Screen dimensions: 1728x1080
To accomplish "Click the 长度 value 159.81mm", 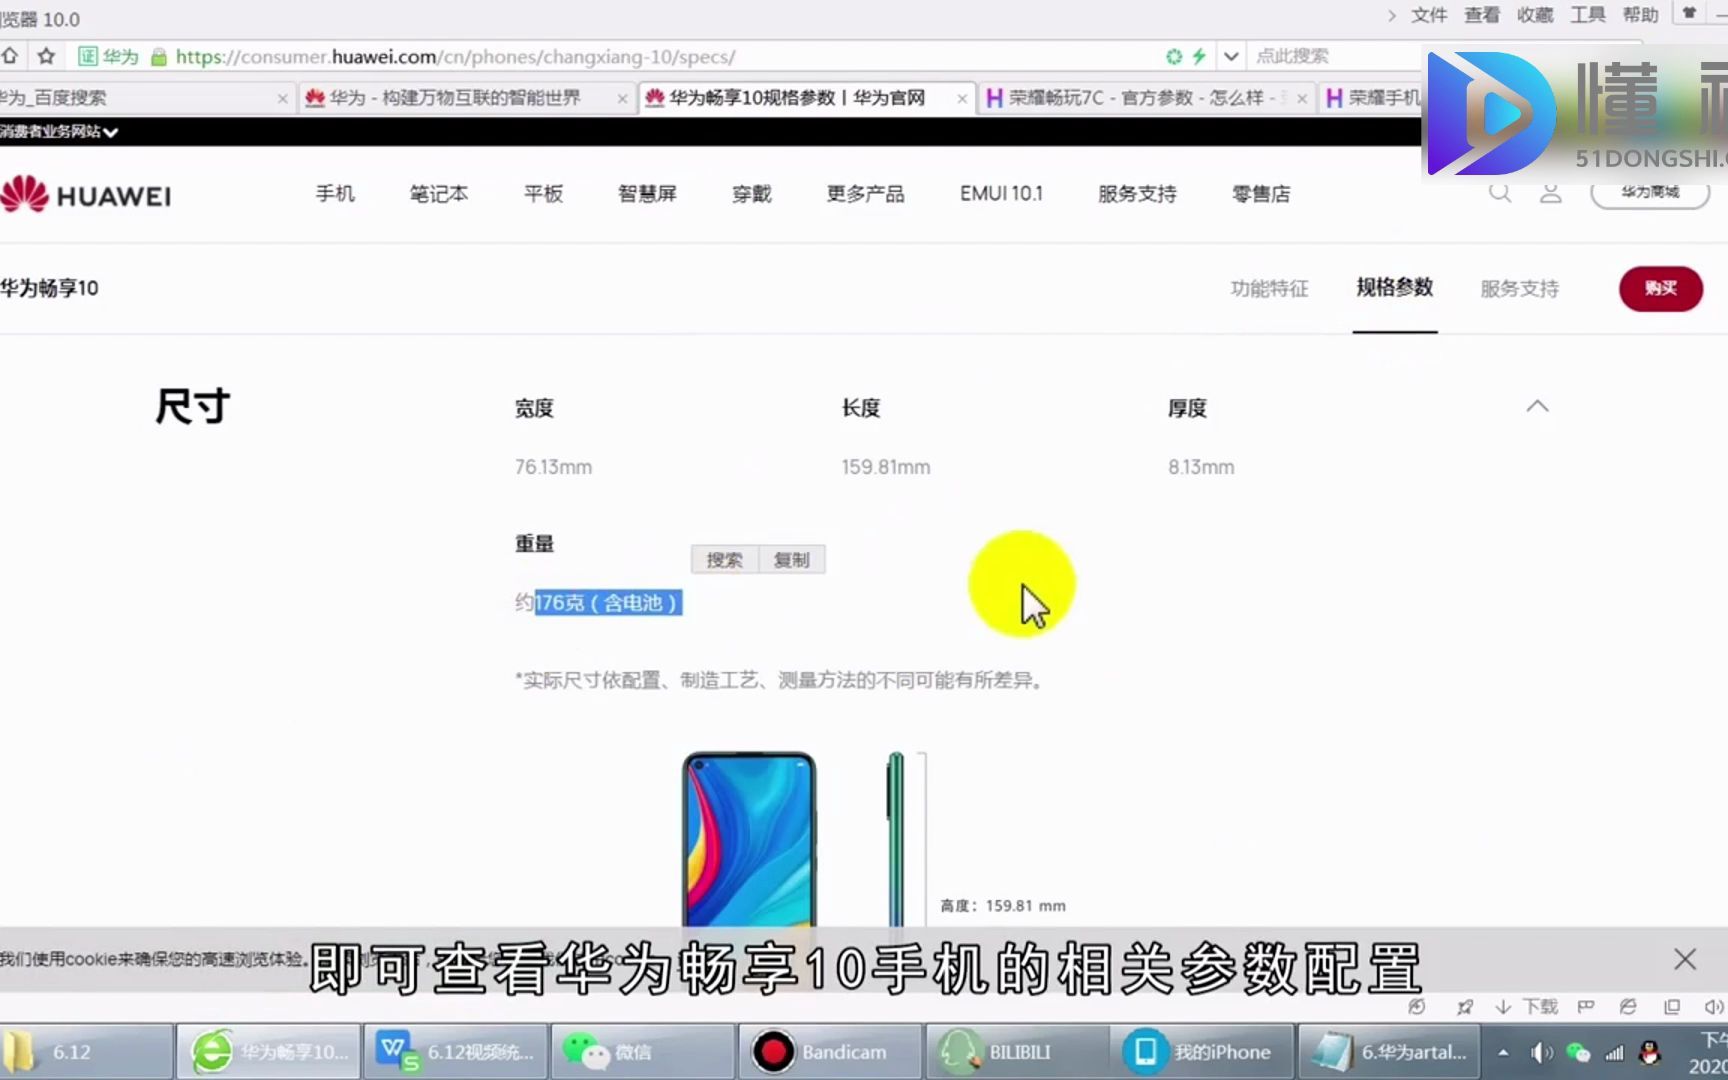I will tap(886, 467).
